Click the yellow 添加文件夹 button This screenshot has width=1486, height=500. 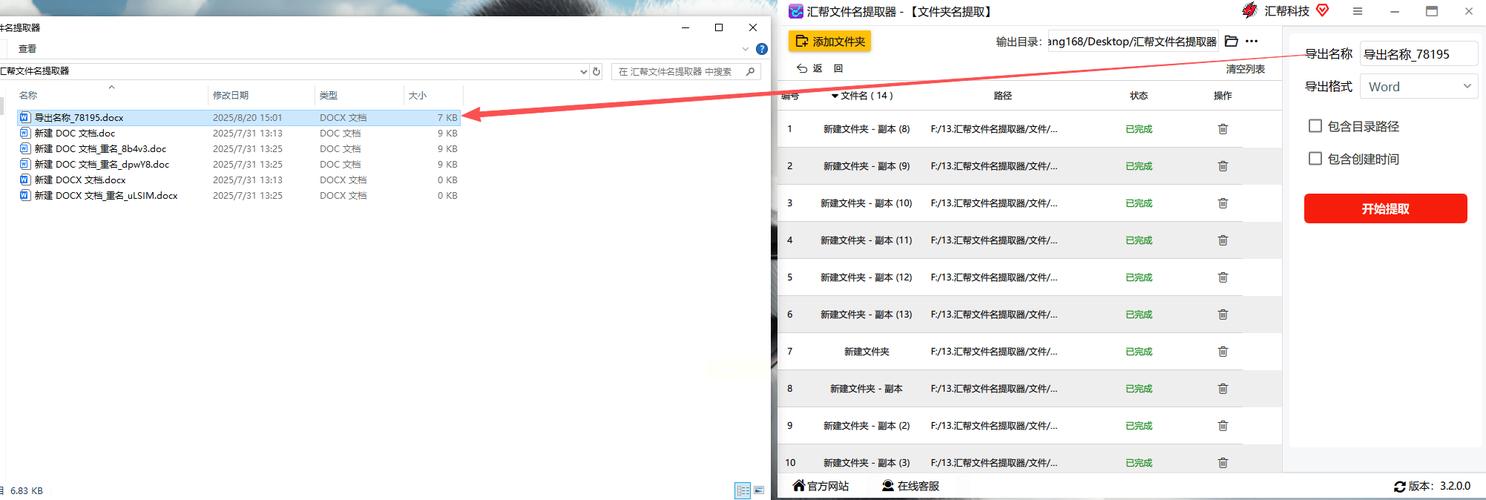point(829,41)
